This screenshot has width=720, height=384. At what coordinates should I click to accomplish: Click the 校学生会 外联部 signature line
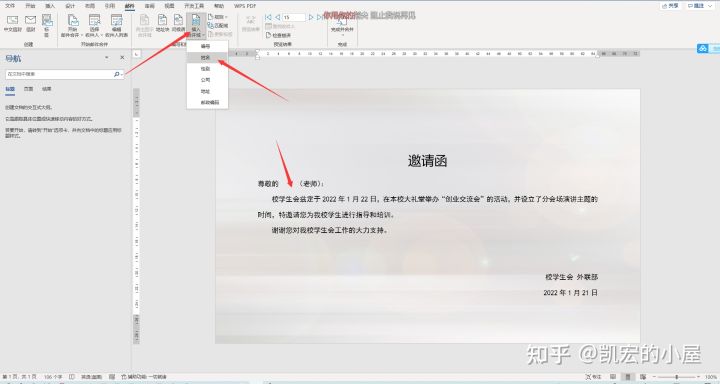coord(572,277)
